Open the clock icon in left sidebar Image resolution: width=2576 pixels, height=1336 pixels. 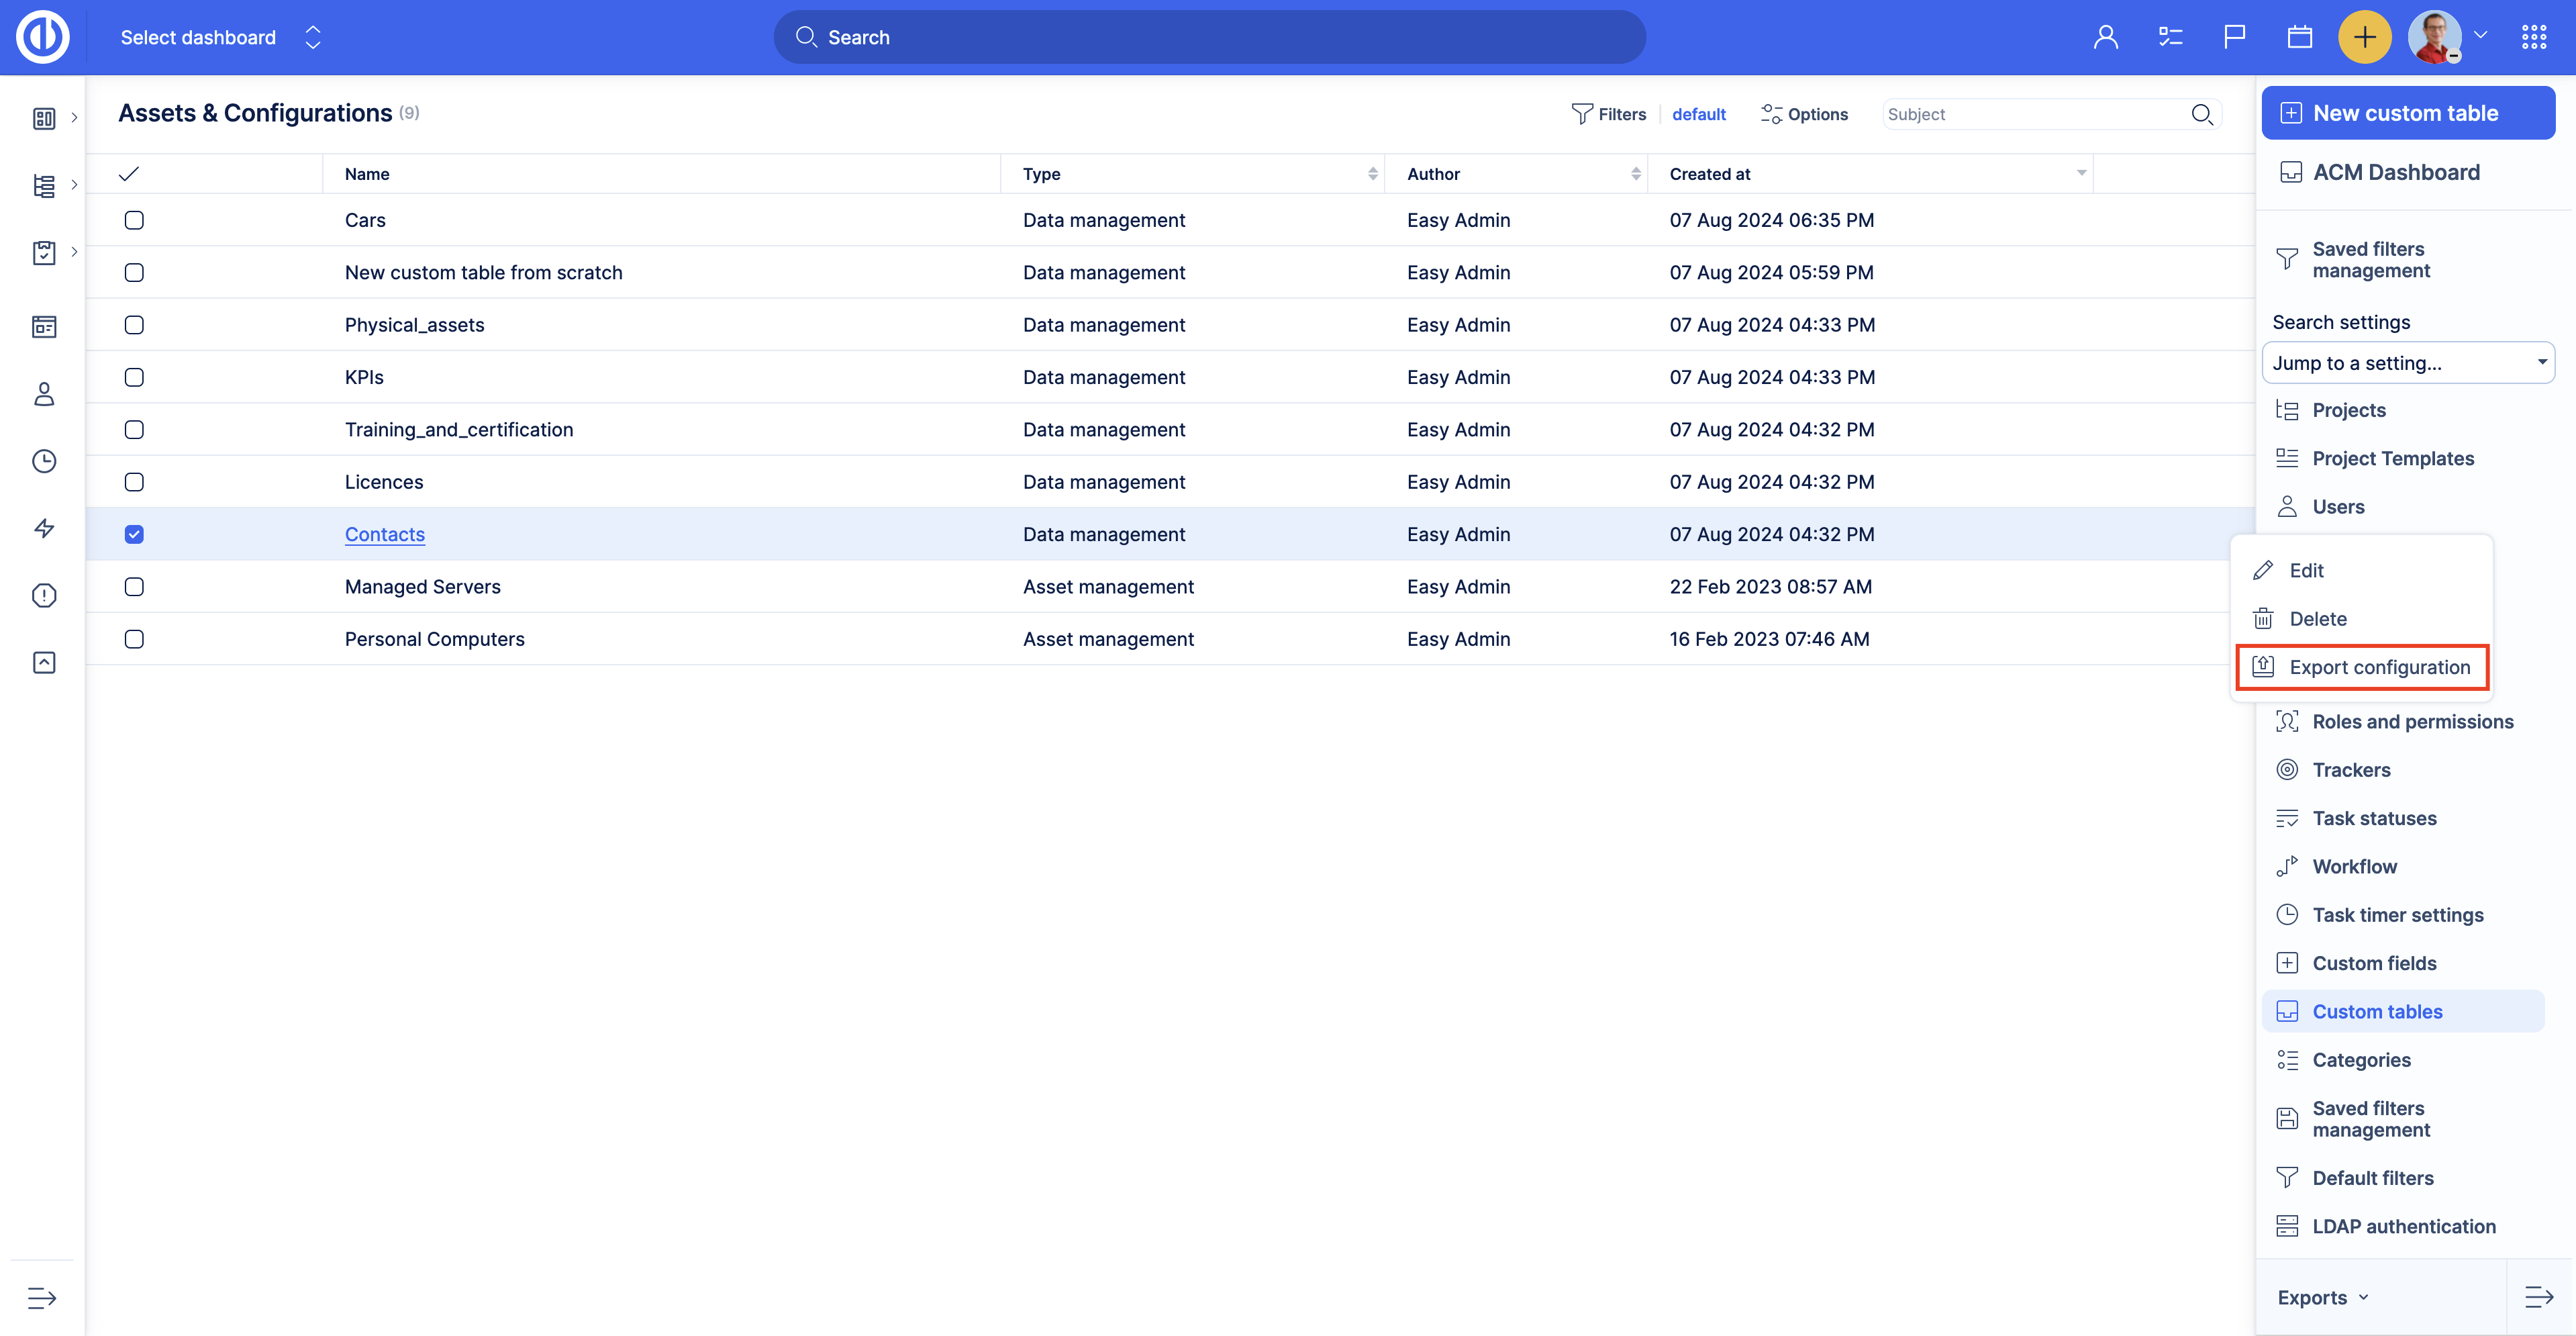click(x=44, y=461)
